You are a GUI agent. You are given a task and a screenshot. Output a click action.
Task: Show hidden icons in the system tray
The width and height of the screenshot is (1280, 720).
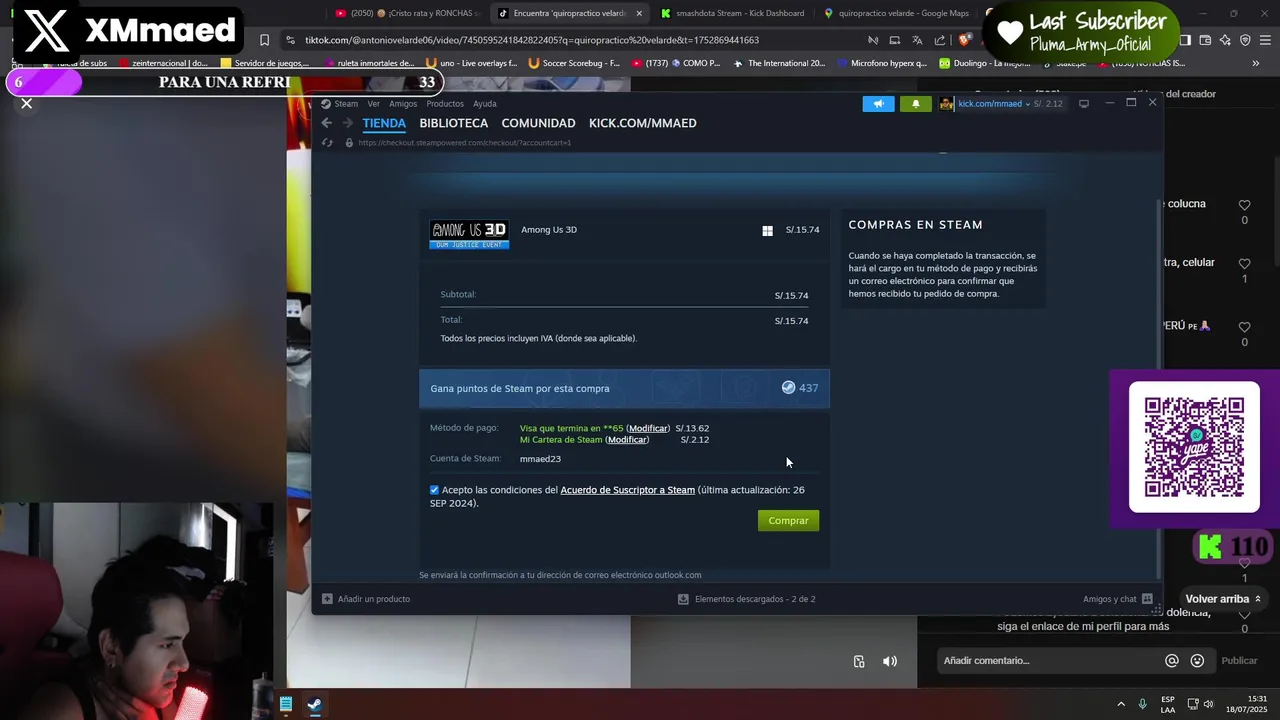pos(1120,704)
